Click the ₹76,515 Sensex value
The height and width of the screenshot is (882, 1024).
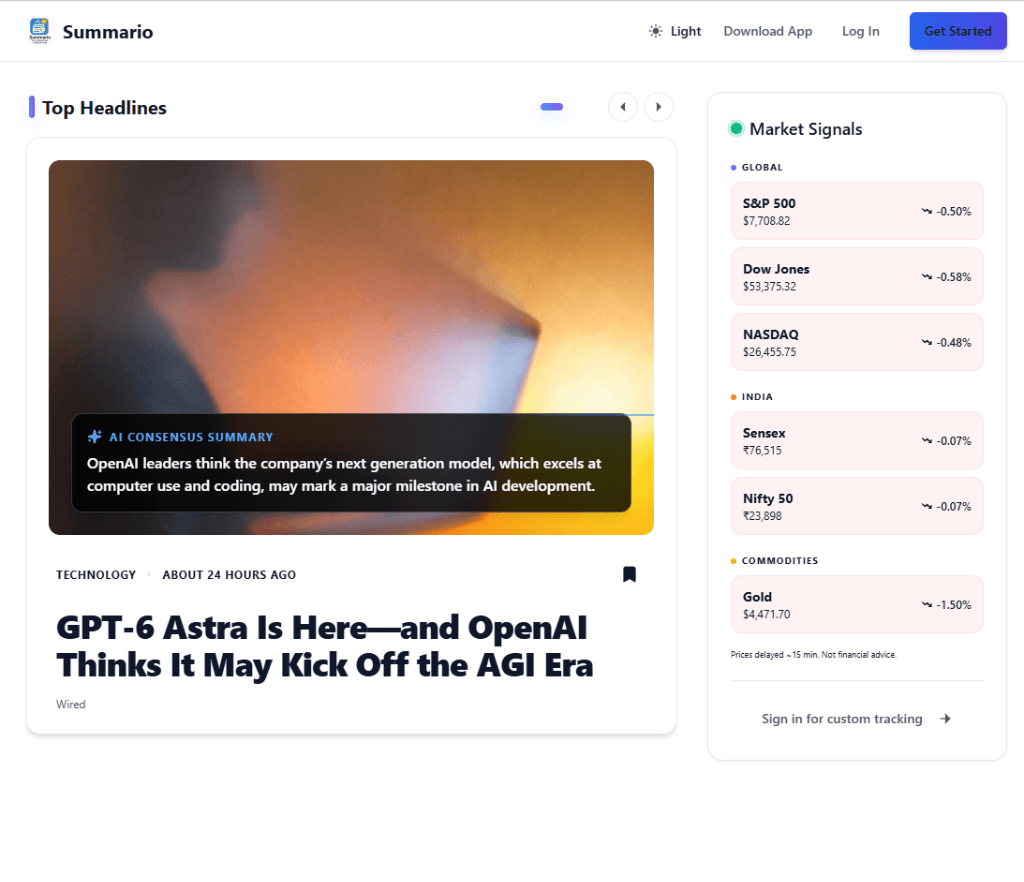tap(762, 450)
